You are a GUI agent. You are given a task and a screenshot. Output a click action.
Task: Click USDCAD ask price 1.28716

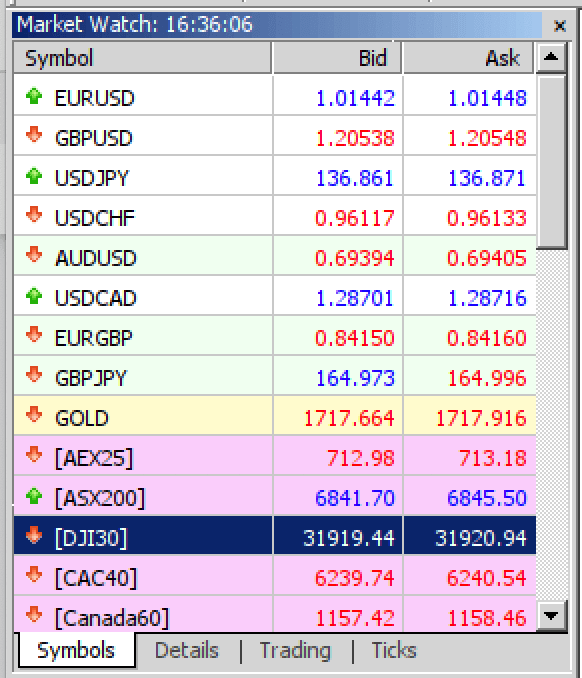(487, 298)
